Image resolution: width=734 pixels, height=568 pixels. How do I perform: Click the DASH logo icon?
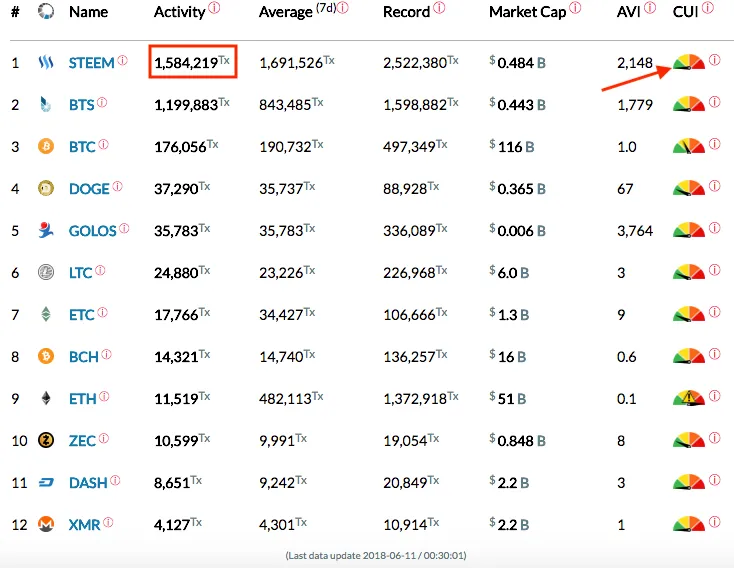[x=46, y=482]
